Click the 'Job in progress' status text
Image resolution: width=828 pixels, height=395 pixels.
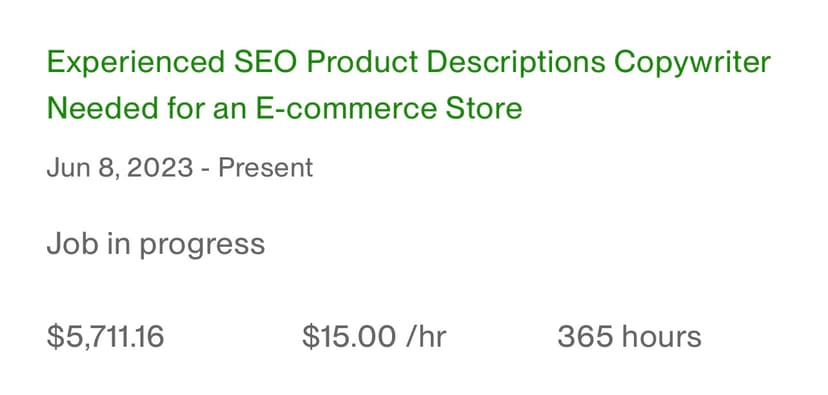point(156,245)
